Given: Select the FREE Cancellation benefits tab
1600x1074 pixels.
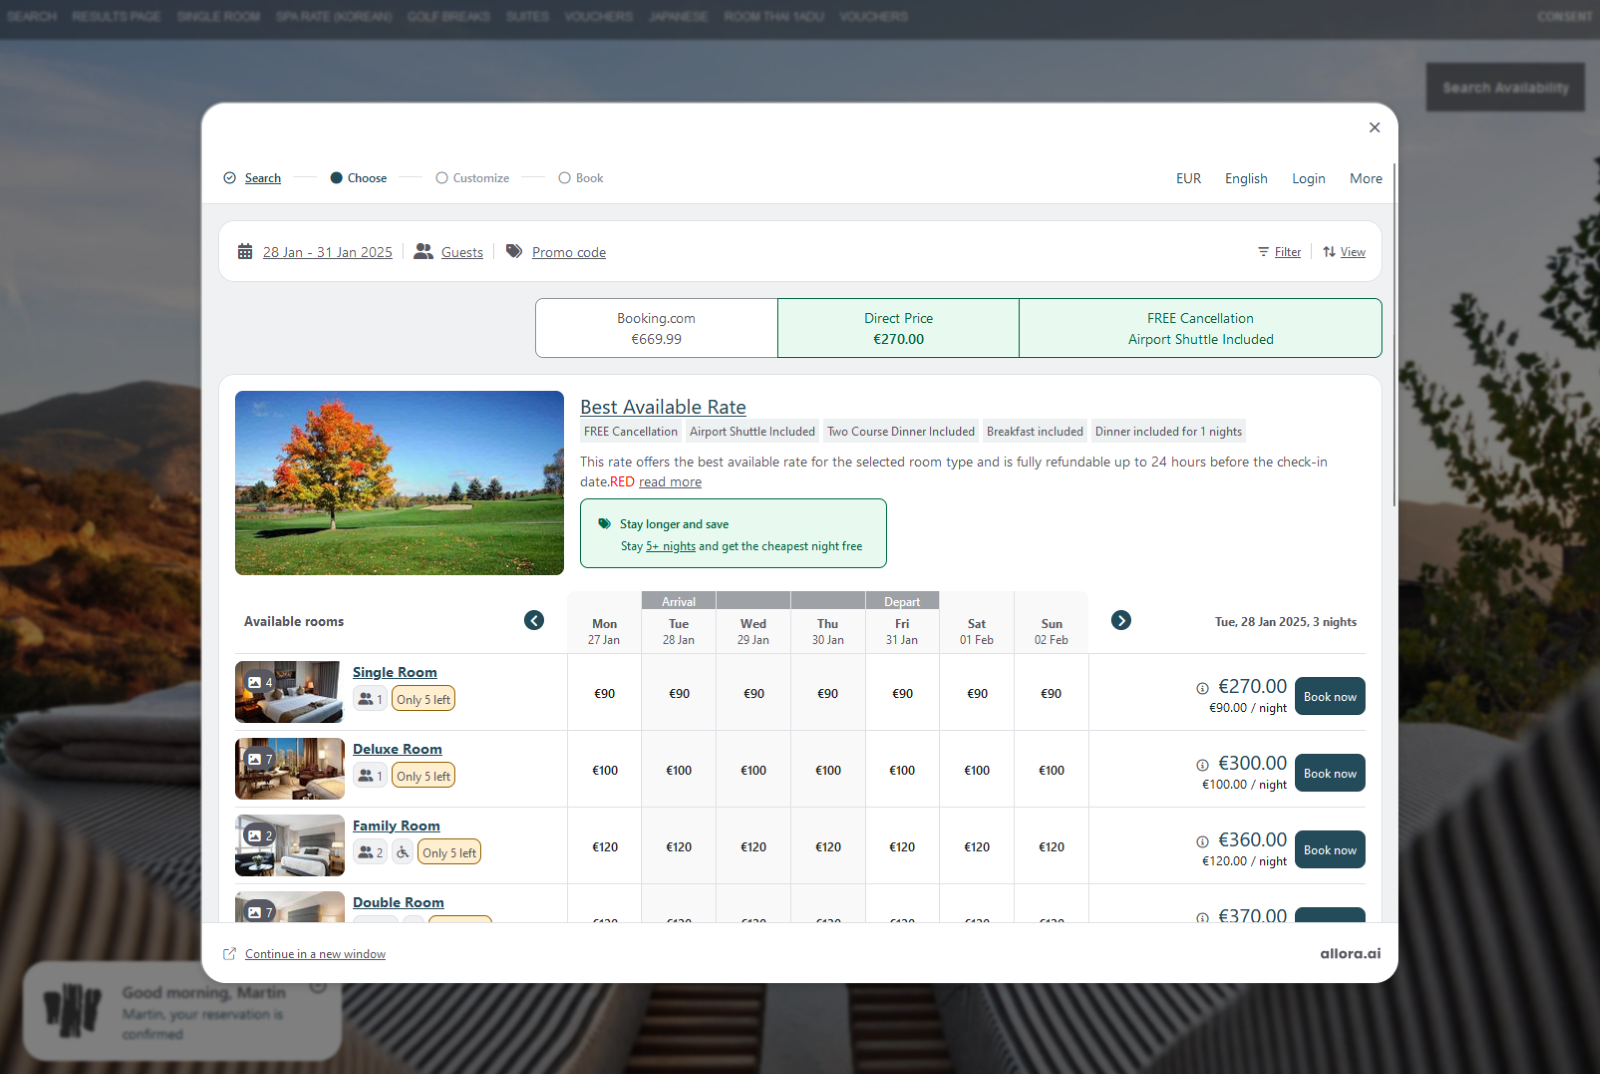Looking at the screenshot, I should point(1200,328).
